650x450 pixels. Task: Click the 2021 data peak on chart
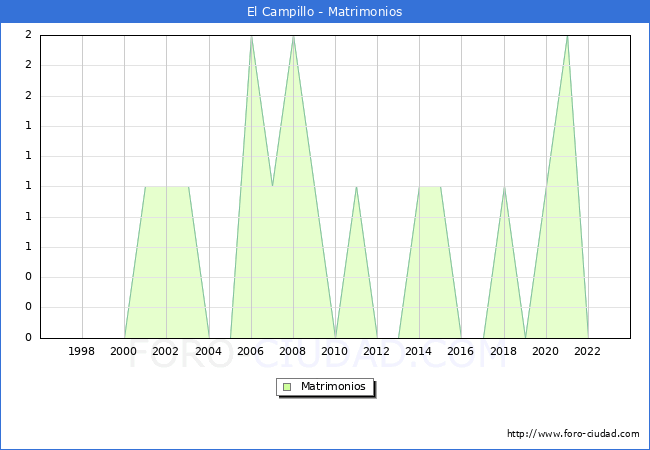tap(567, 37)
